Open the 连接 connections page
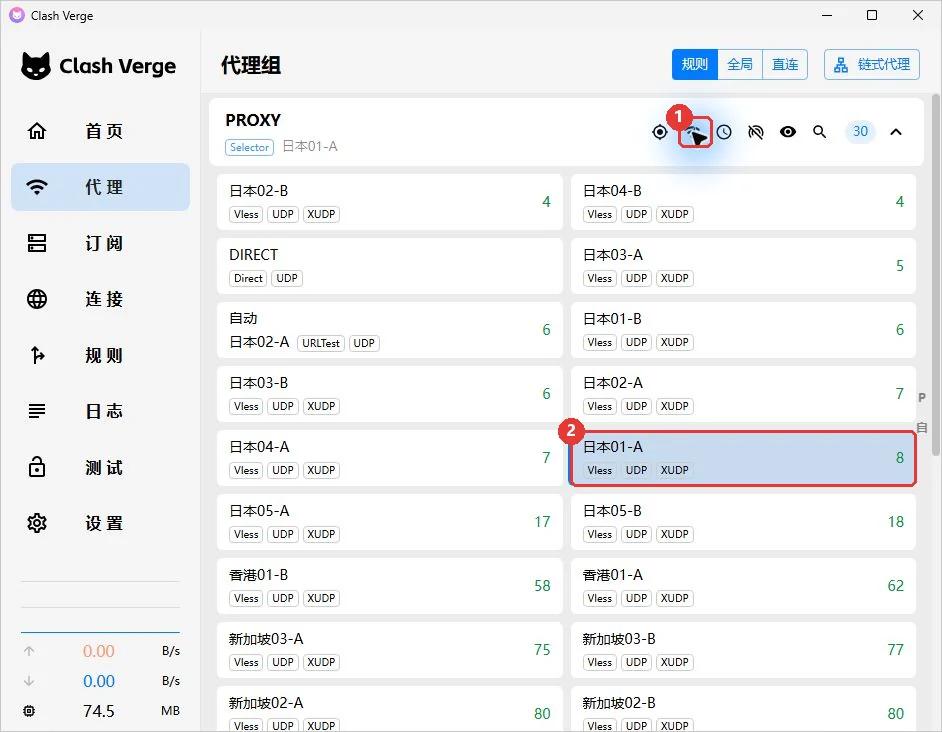This screenshot has width=942, height=732. [100, 299]
